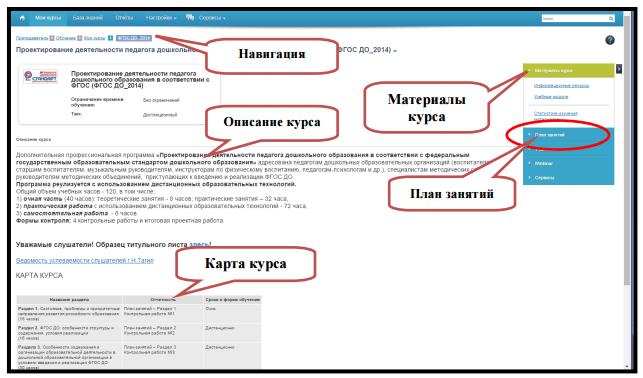Focus the search field in the top bar
The height and width of the screenshot is (378, 643).
[575, 18]
